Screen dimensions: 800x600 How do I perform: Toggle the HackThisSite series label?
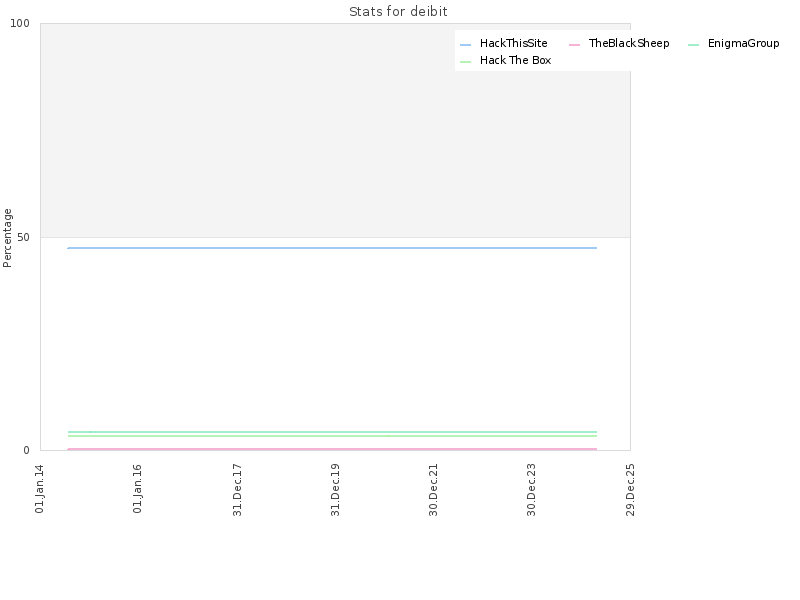[x=513, y=43]
